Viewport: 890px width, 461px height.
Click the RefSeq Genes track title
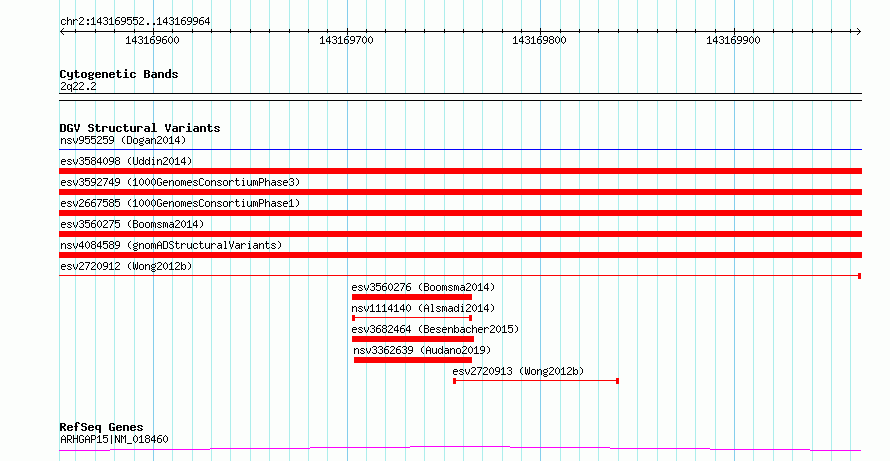pos(102,427)
